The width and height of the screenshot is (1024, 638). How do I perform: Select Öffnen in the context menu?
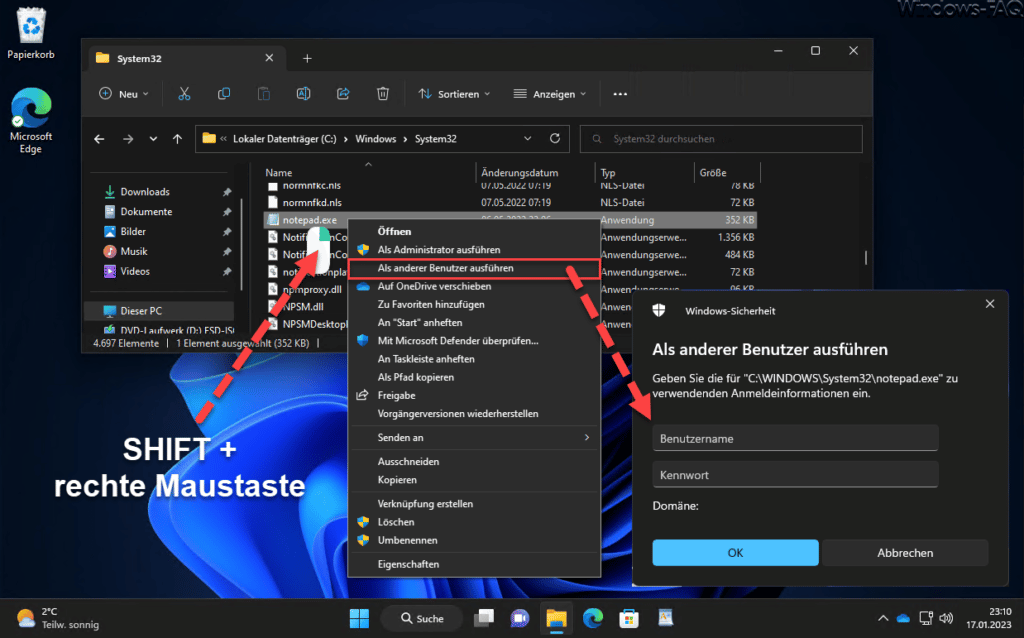[475, 231]
